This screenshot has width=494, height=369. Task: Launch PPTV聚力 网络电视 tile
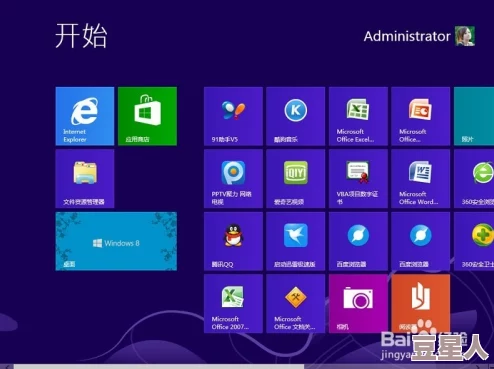click(x=233, y=179)
